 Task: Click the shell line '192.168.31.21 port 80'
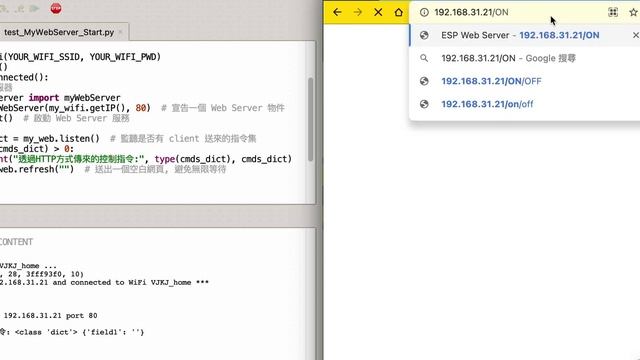pyautogui.click(x=50, y=316)
